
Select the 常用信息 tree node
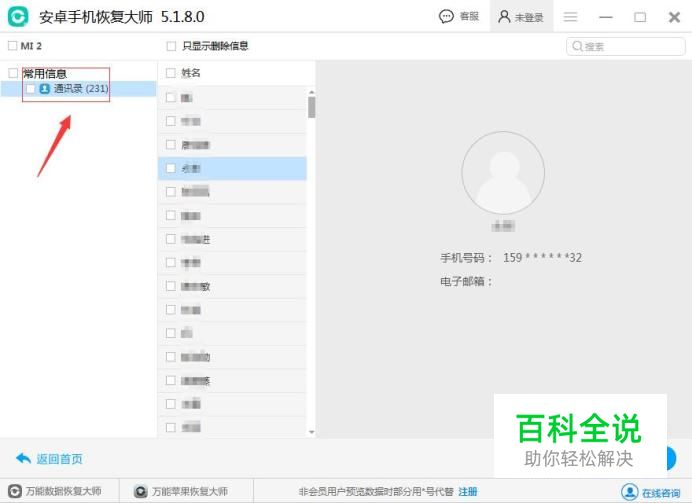45,73
